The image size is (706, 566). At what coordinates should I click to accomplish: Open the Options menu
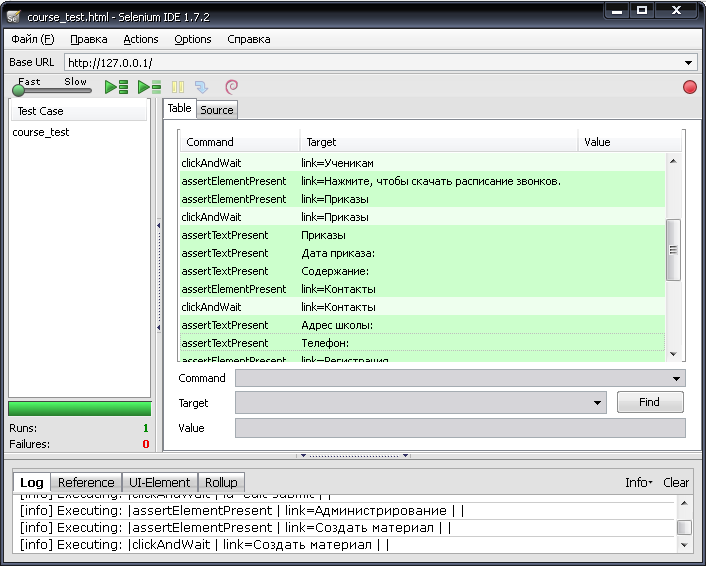tap(193, 39)
